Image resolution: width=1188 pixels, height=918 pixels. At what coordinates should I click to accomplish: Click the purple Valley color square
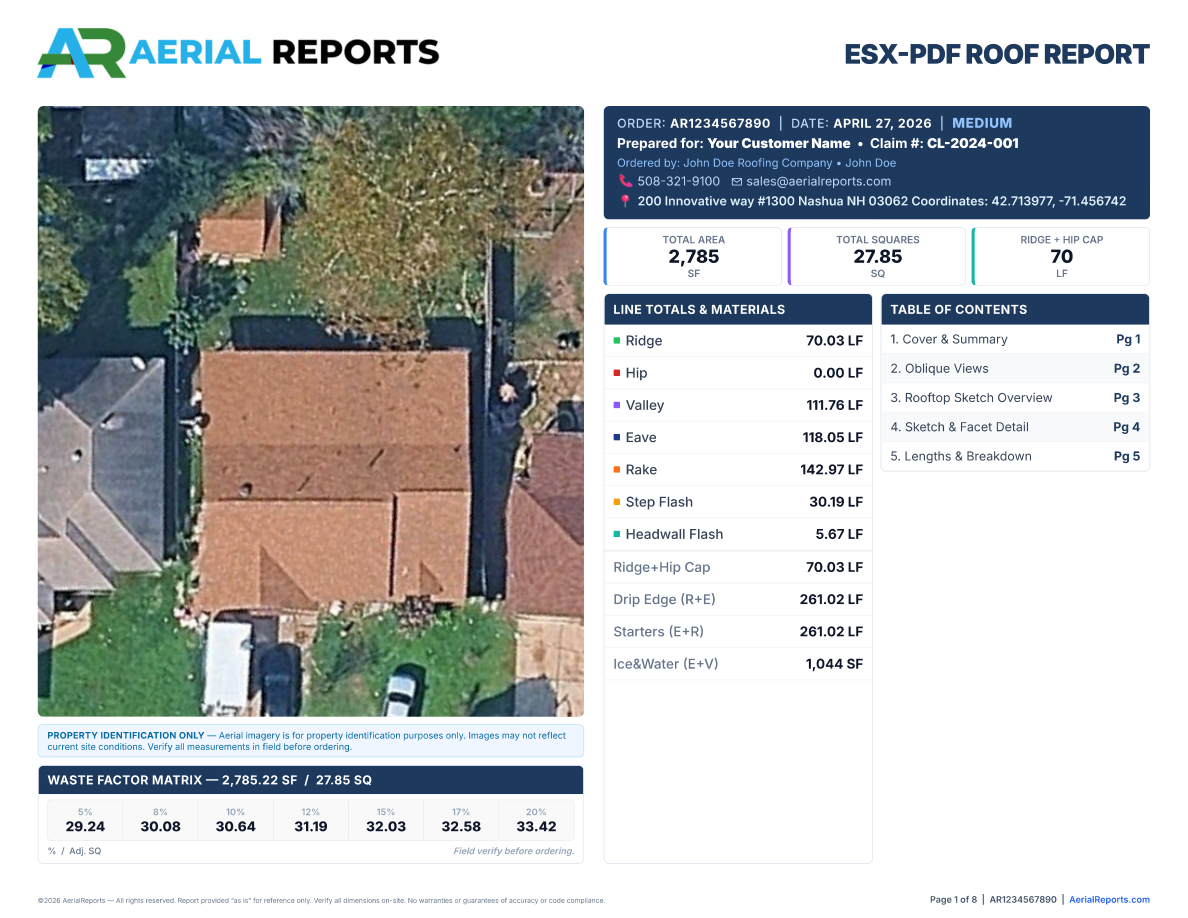point(617,405)
